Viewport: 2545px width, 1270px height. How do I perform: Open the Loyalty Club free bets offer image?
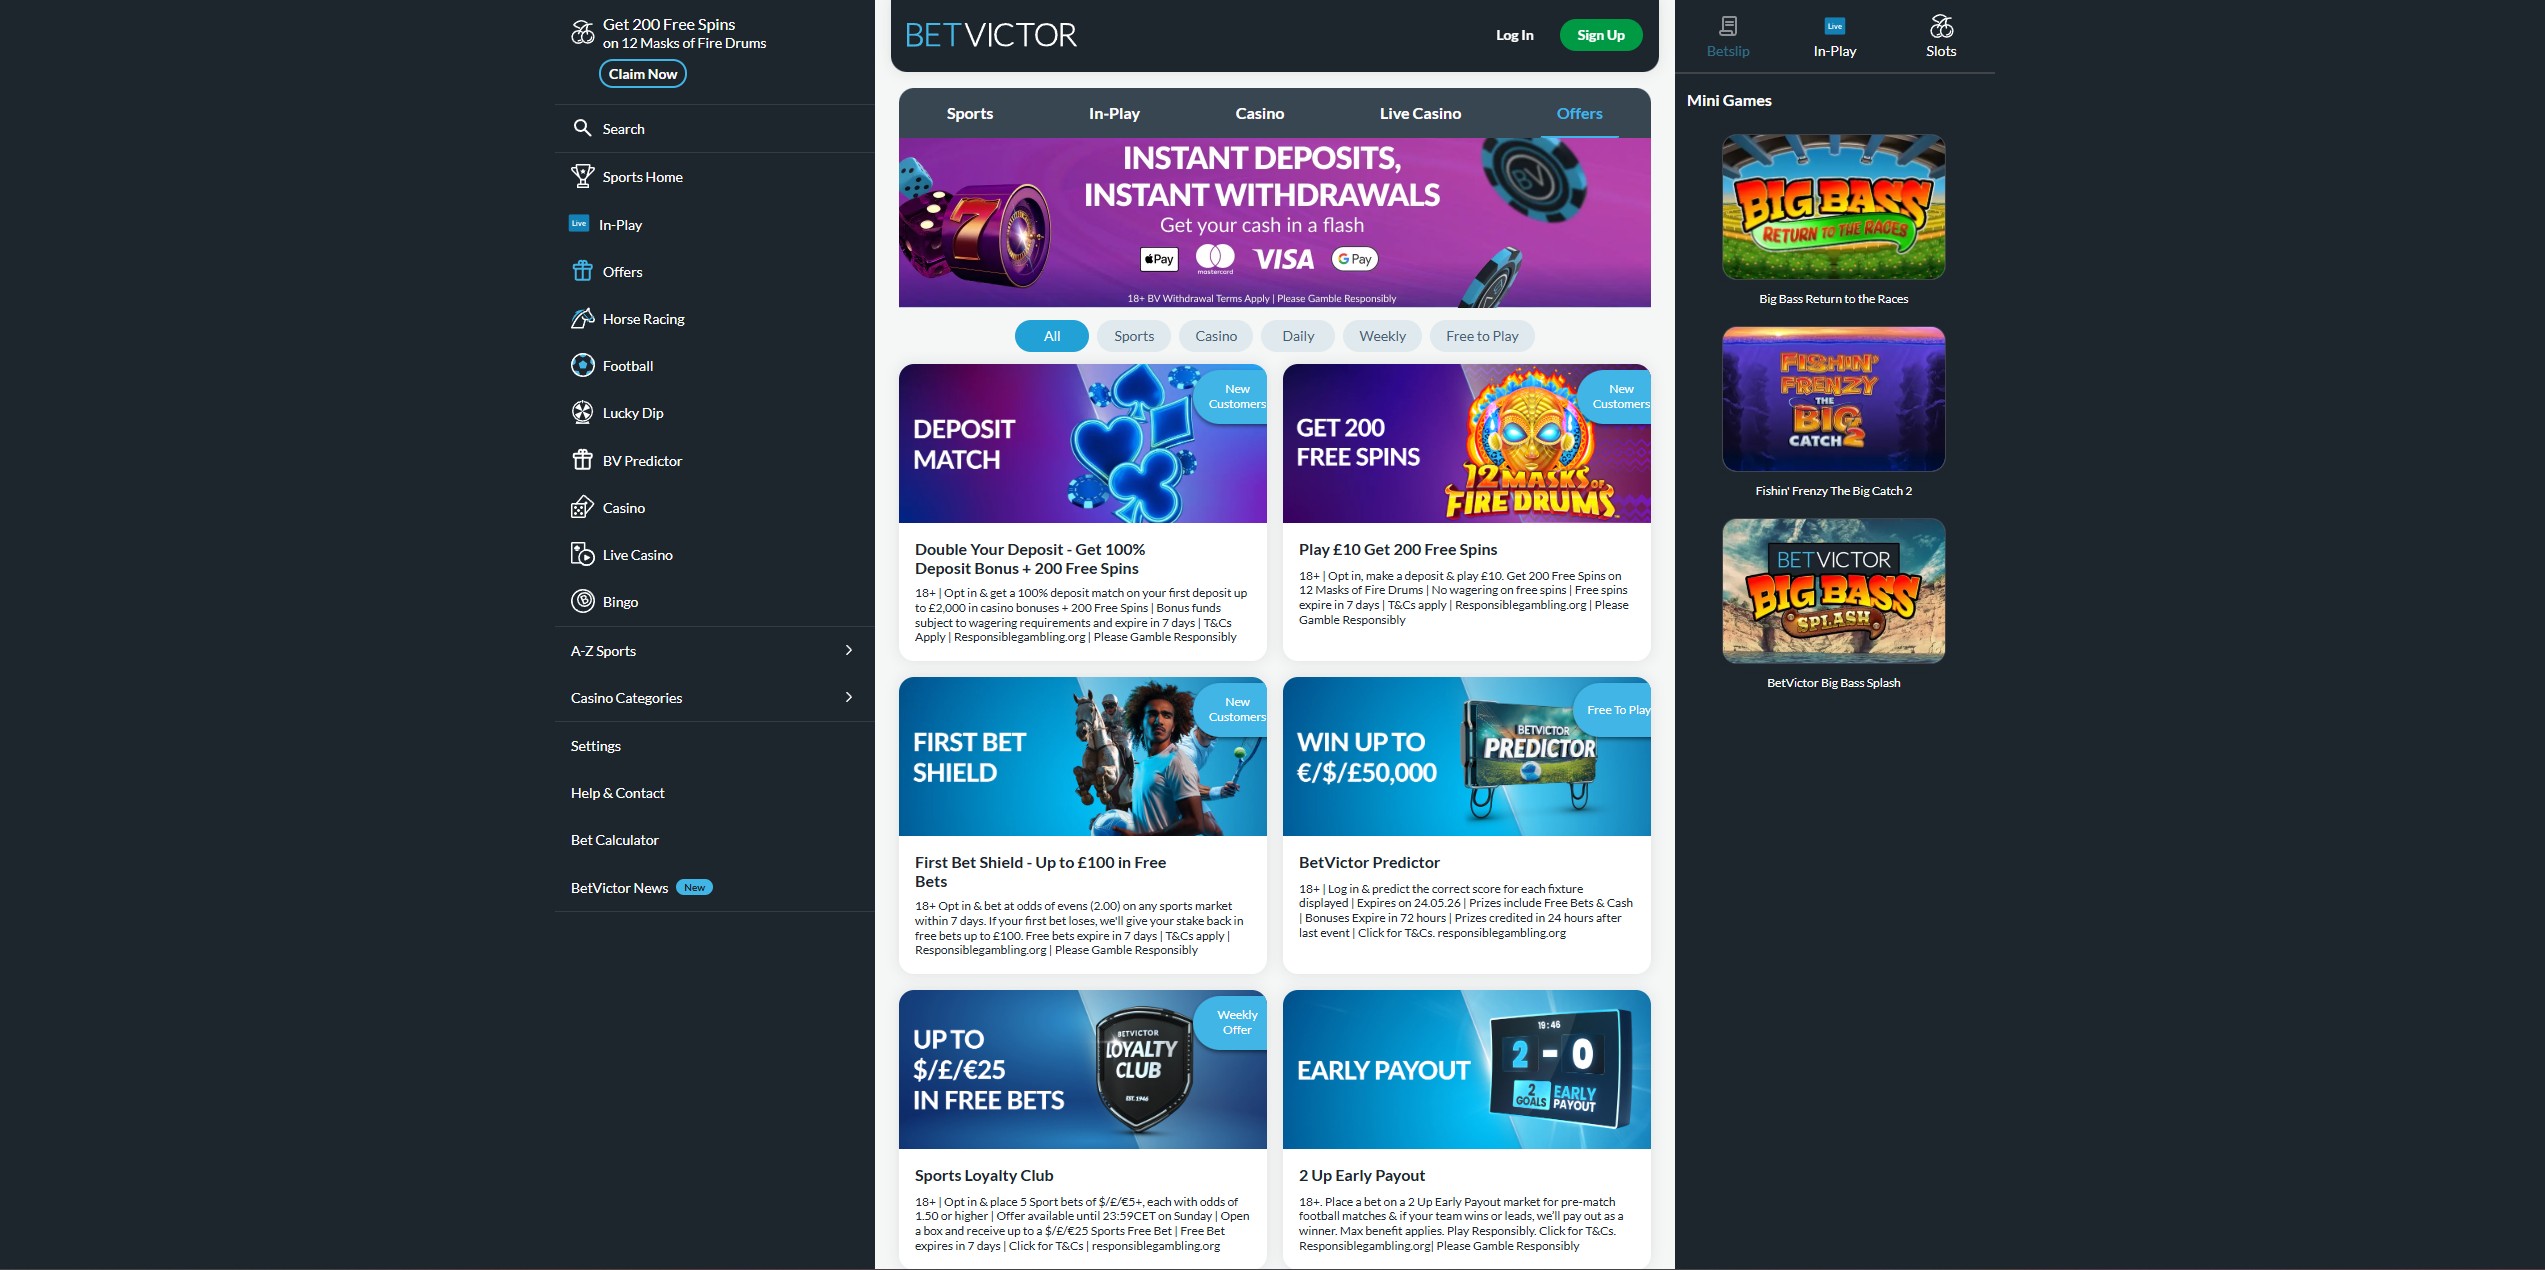pos(1083,1069)
